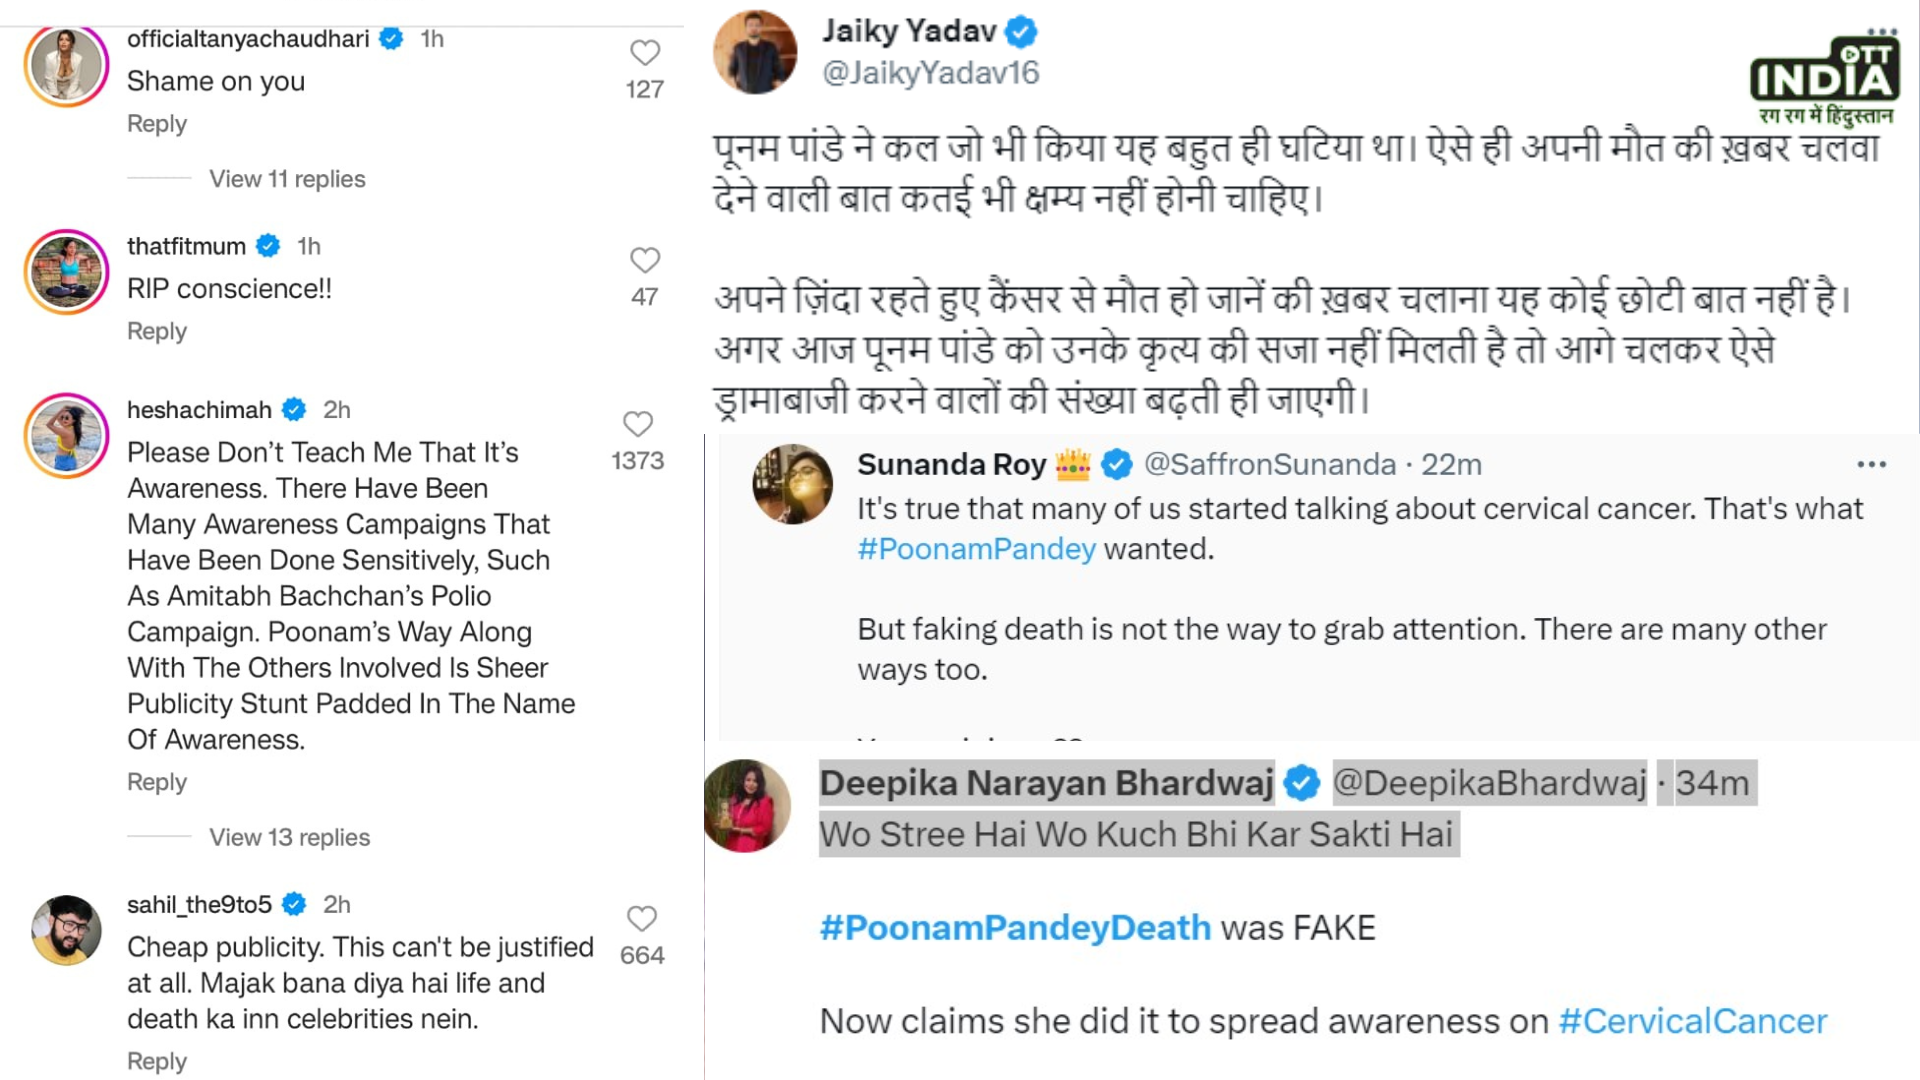Open more options on Sunanda Roy's tweet

pos(1871,465)
